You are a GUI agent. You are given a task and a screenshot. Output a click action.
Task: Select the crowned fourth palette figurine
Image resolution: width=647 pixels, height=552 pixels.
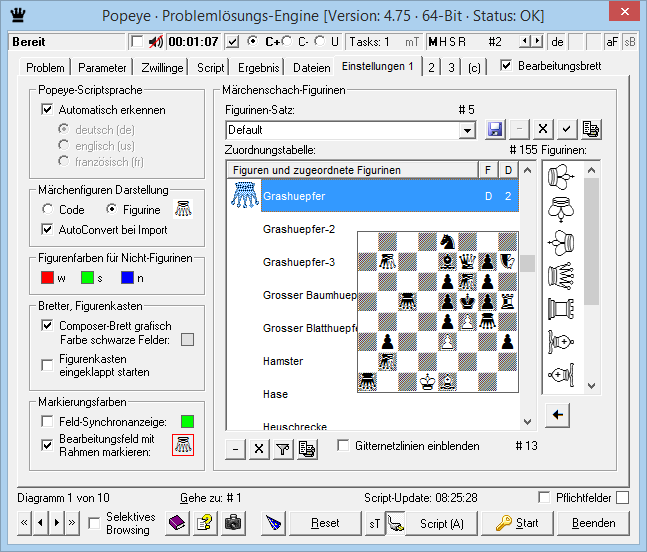click(561, 276)
